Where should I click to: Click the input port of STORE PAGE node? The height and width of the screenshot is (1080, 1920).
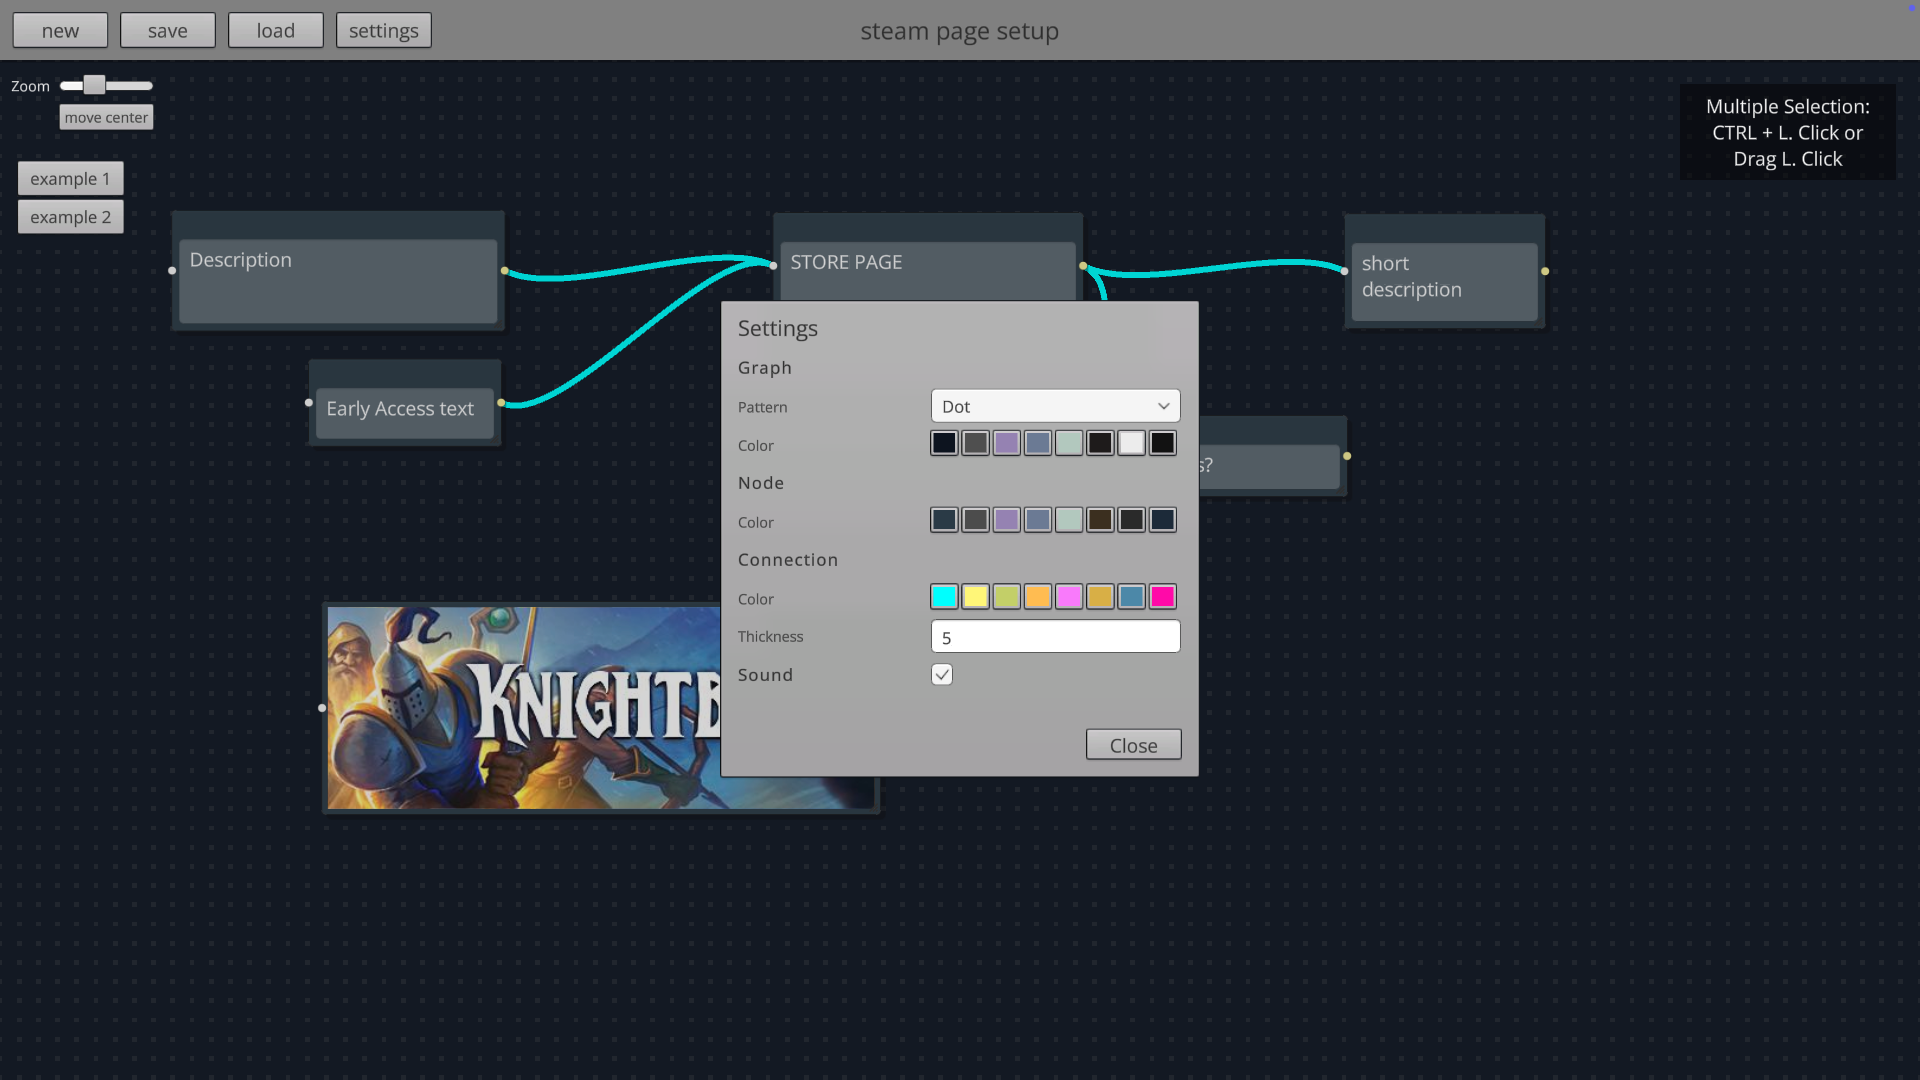pos(773,265)
